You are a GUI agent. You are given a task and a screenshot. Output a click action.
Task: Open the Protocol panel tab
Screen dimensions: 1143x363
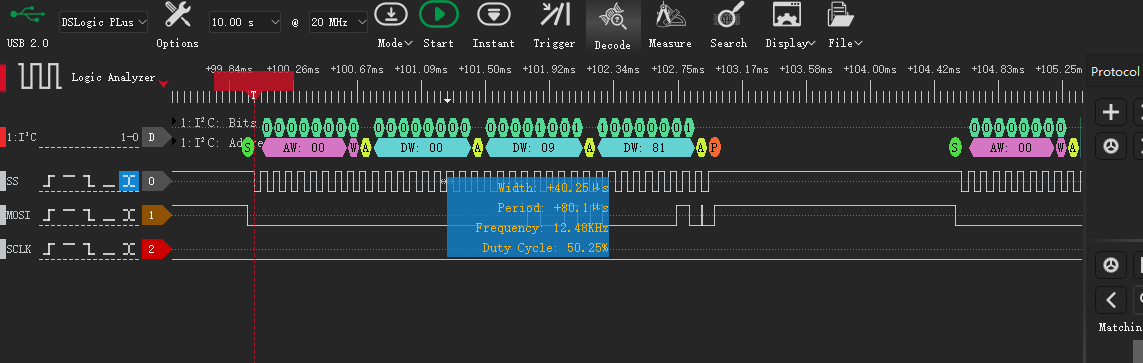pyautogui.click(x=1115, y=71)
